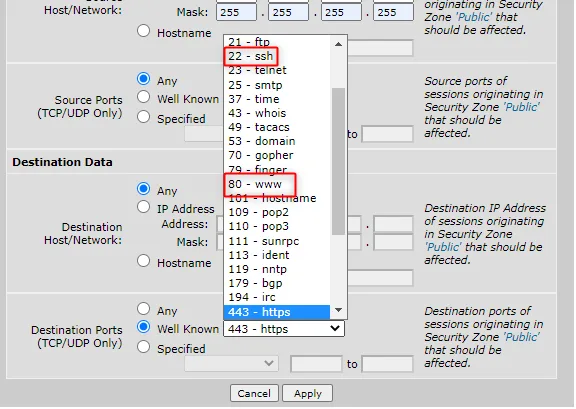Pick '194 - irc' from port list
Image resolution: width=576 pixels, height=409 pixels.
pyautogui.click(x=277, y=297)
